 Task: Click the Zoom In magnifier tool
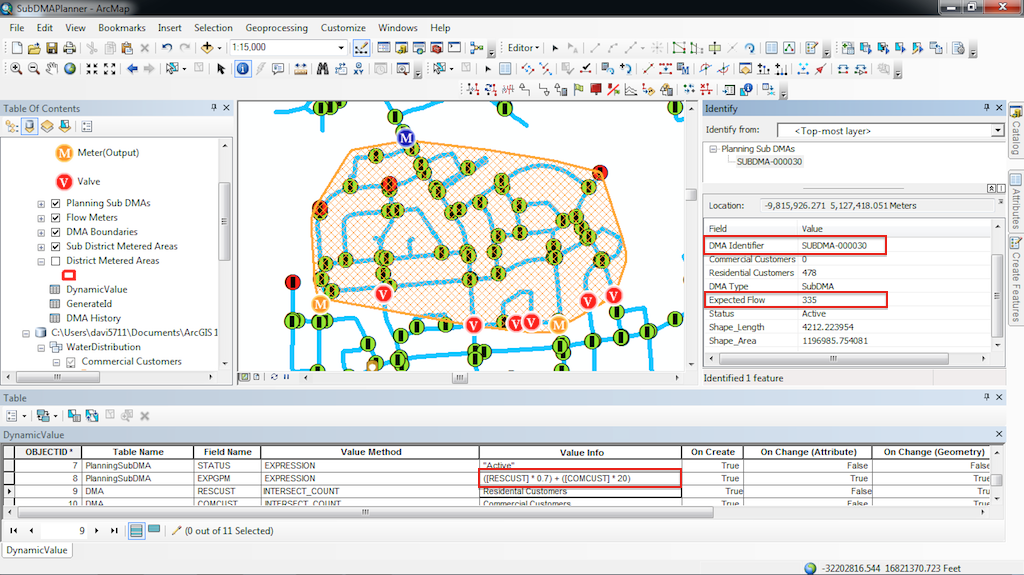[16, 68]
